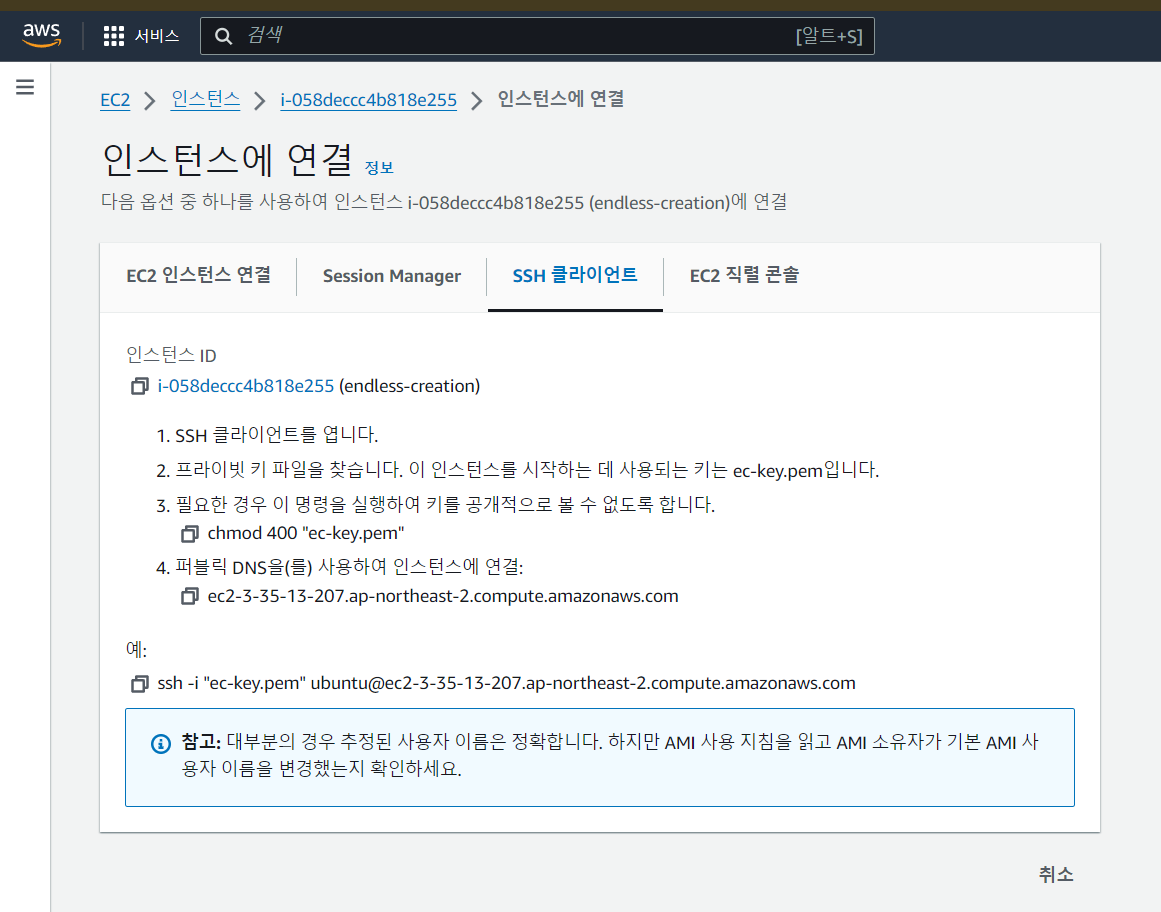Copy the ssh -i example command icon
Screen dimensions: 1161x912
[x=139, y=683]
